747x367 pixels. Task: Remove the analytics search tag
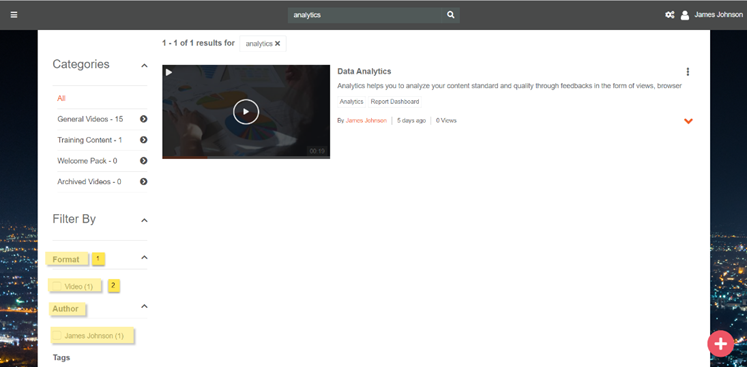(277, 43)
